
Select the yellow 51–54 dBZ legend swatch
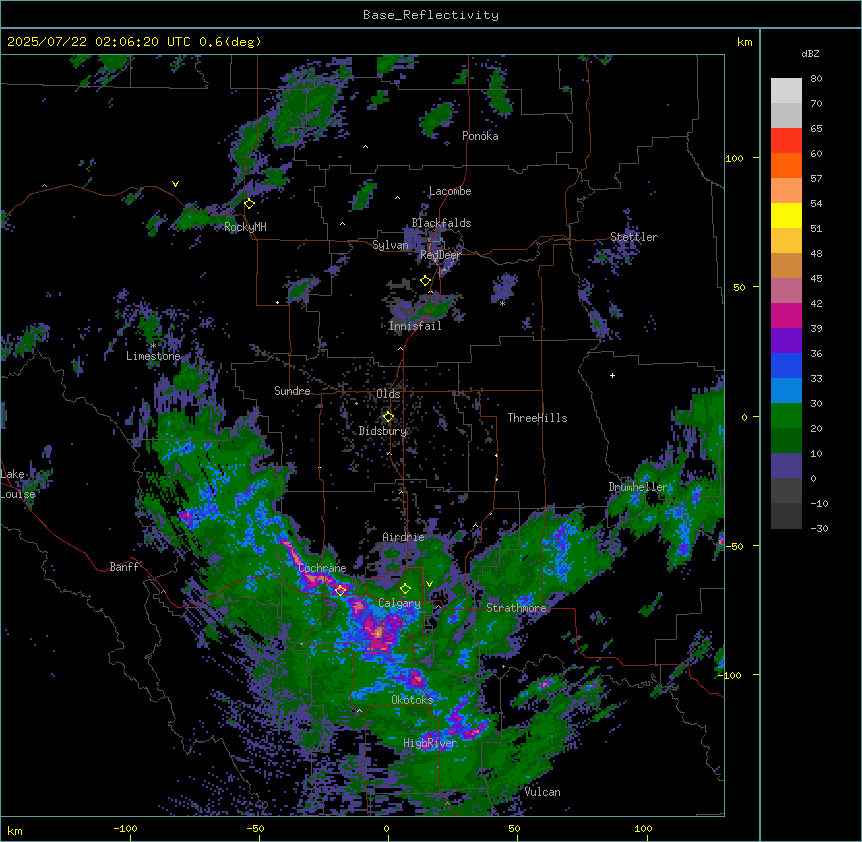786,215
